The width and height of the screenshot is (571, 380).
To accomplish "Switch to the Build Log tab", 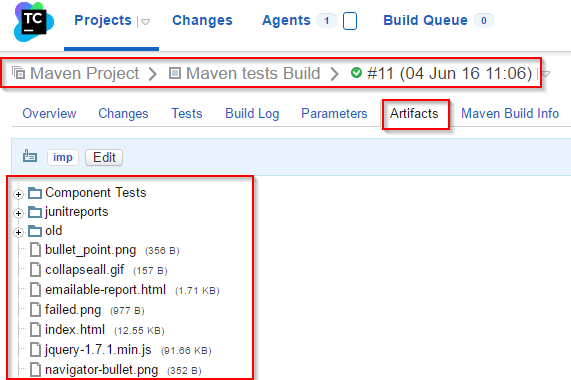I will pyautogui.click(x=252, y=114).
